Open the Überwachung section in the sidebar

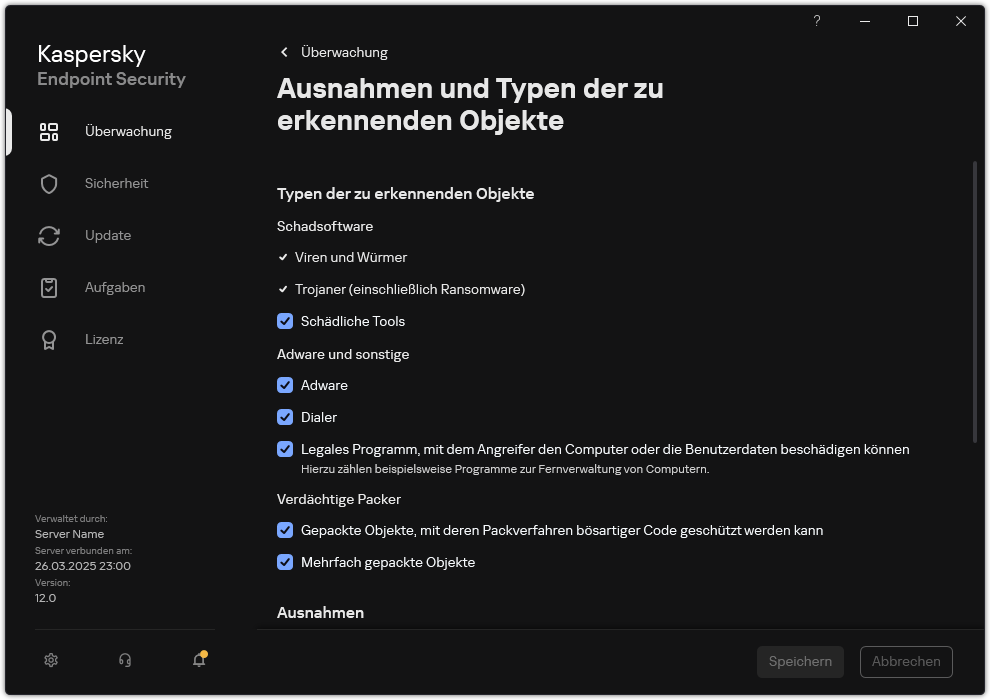tap(128, 131)
